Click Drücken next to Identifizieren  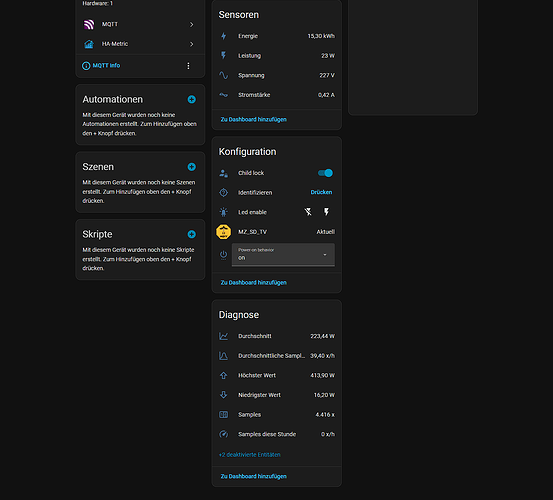click(x=321, y=192)
